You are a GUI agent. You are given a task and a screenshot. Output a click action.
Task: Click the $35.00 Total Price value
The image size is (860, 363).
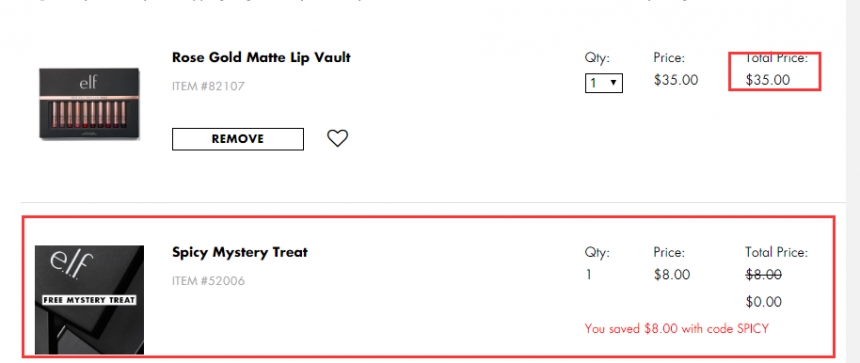pos(768,80)
